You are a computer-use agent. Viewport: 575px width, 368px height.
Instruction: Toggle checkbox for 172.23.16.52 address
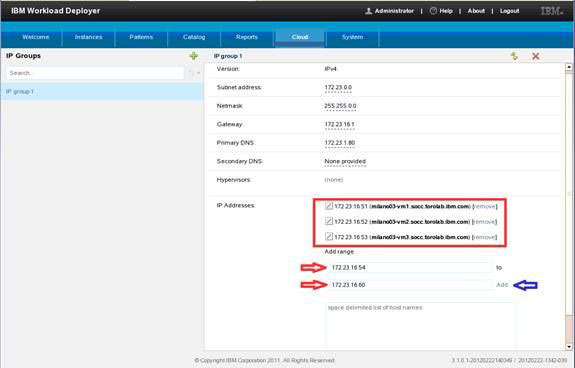[x=329, y=221]
